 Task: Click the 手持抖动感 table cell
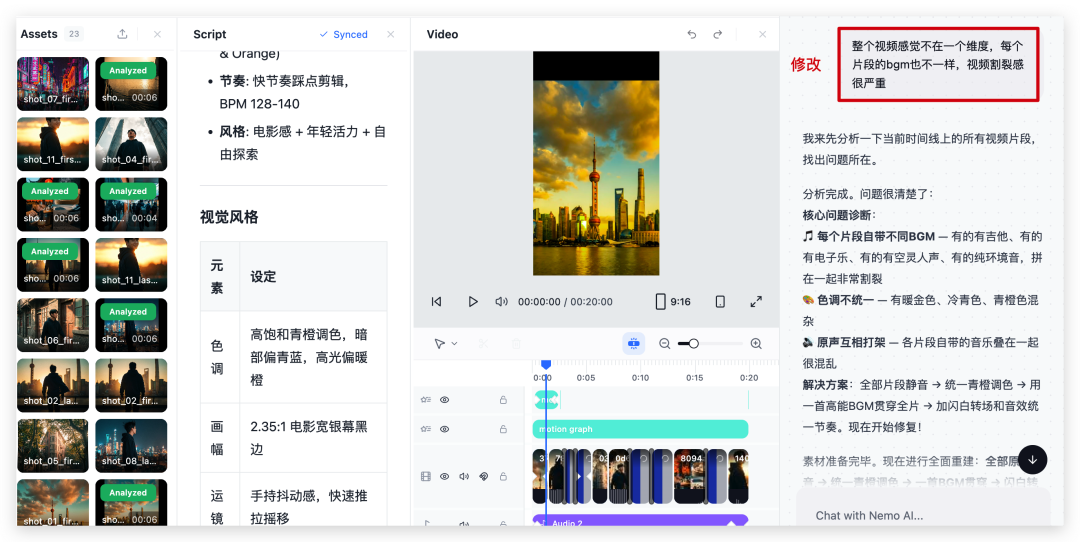(x=313, y=501)
